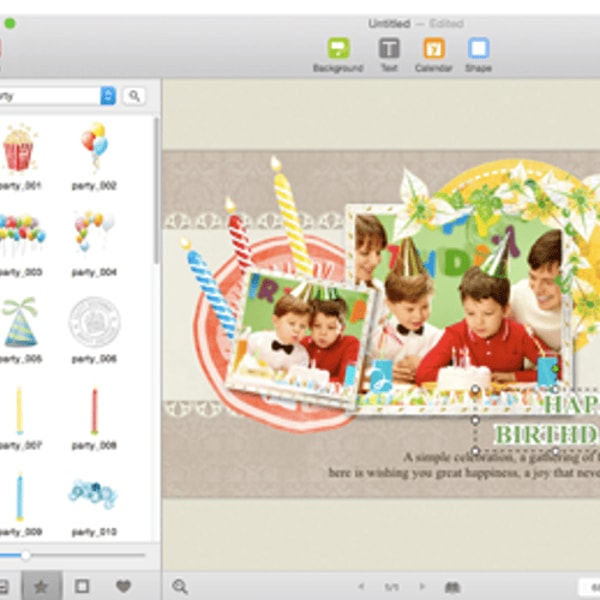The image size is (600, 600).
Task: Pick the gray stamp clipart party_006
Action: tap(95, 322)
